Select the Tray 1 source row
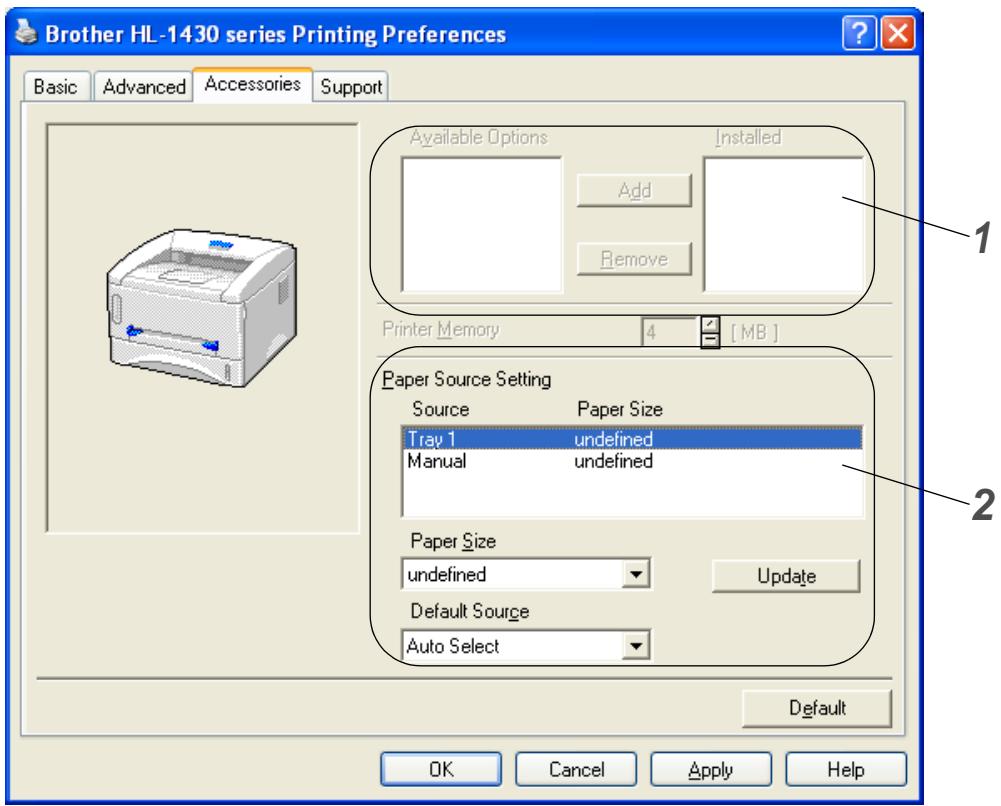This screenshot has height=806, width=1001. point(633,439)
